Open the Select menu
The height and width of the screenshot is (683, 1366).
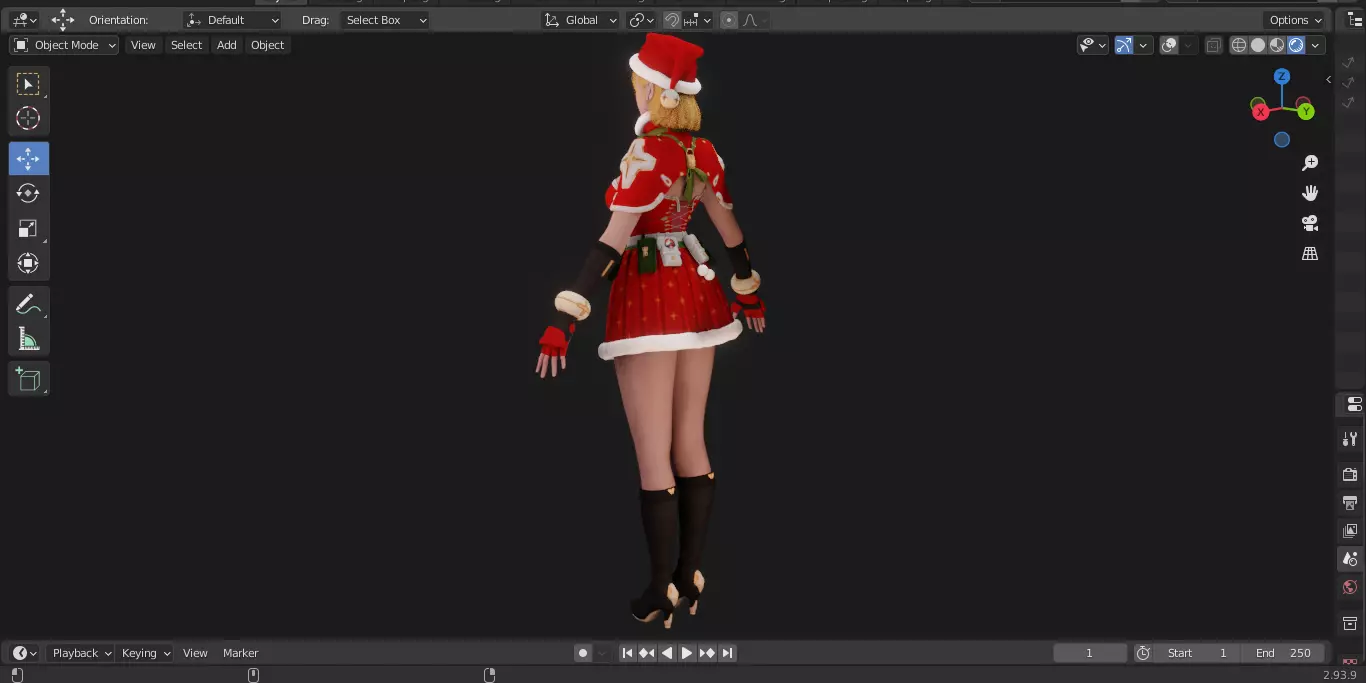[186, 45]
